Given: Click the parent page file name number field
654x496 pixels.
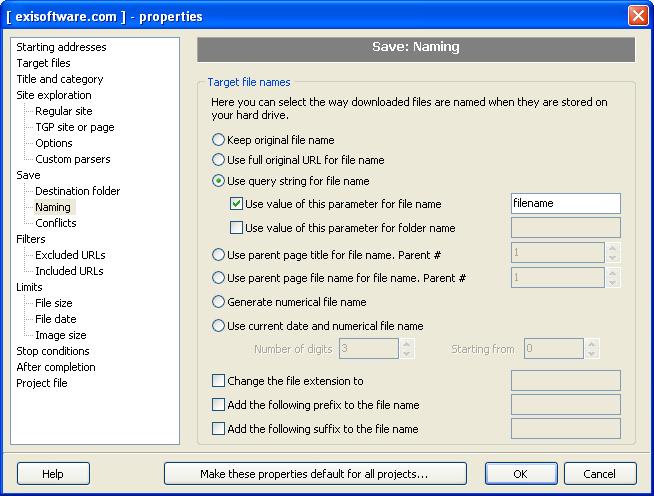Looking at the screenshot, I should (x=558, y=277).
